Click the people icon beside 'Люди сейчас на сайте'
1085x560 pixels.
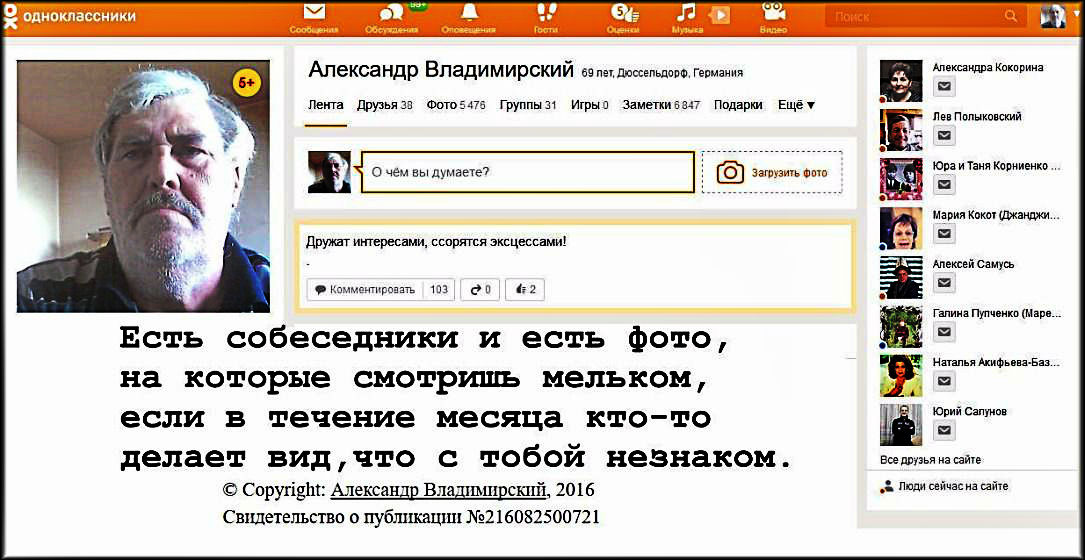(886, 487)
